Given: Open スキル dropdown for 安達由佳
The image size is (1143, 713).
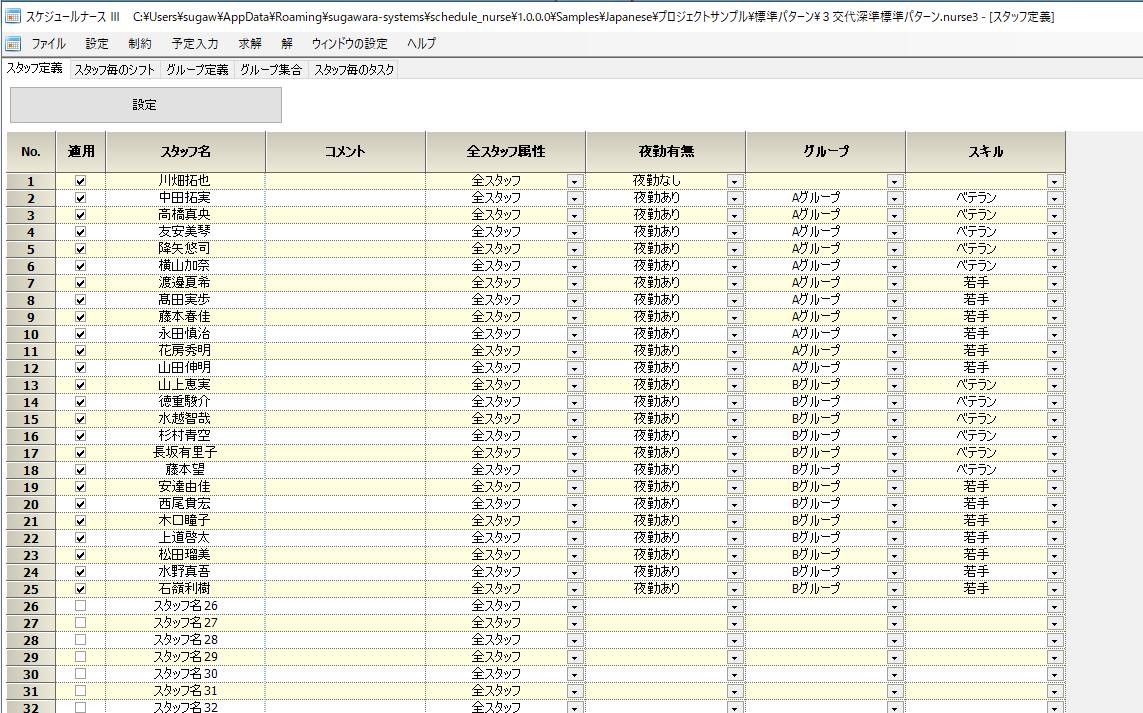Looking at the screenshot, I should pos(1055,488).
